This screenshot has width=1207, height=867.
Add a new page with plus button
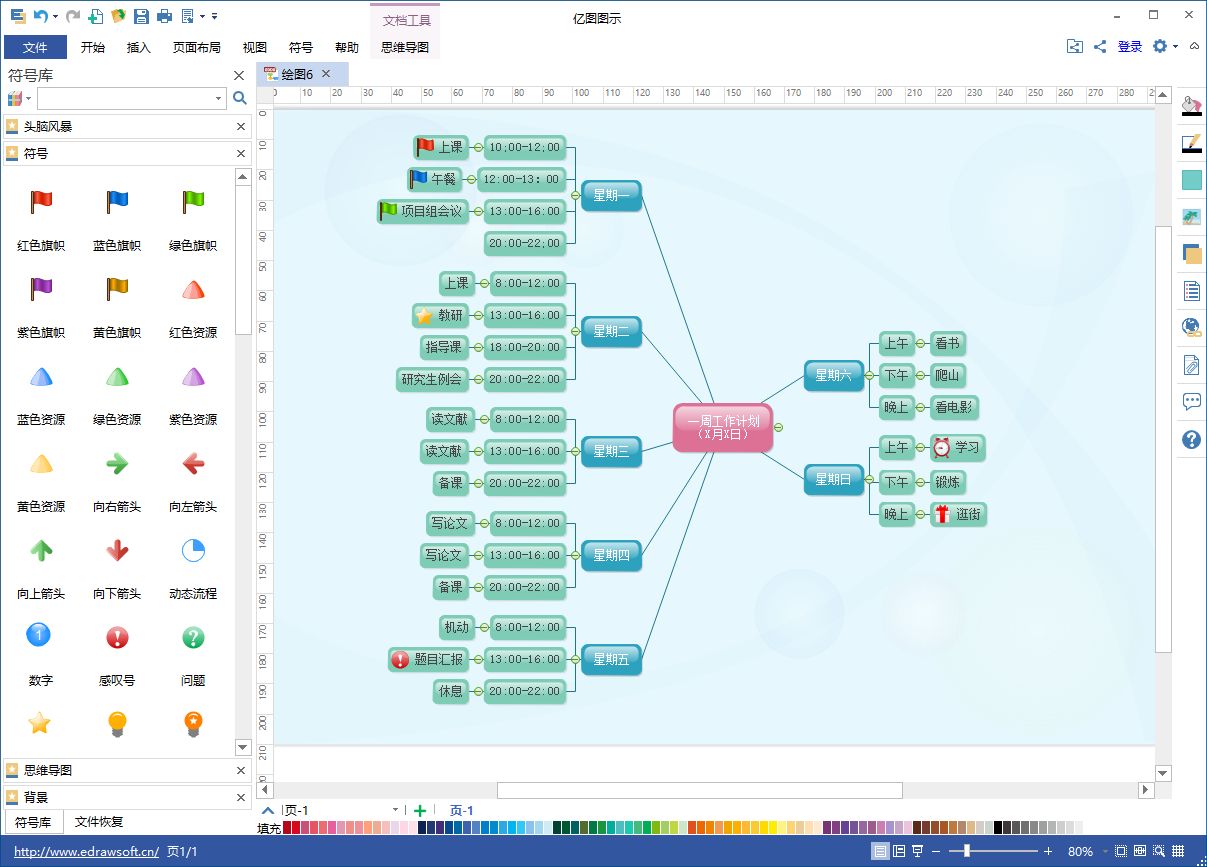[x=420, y=811]
